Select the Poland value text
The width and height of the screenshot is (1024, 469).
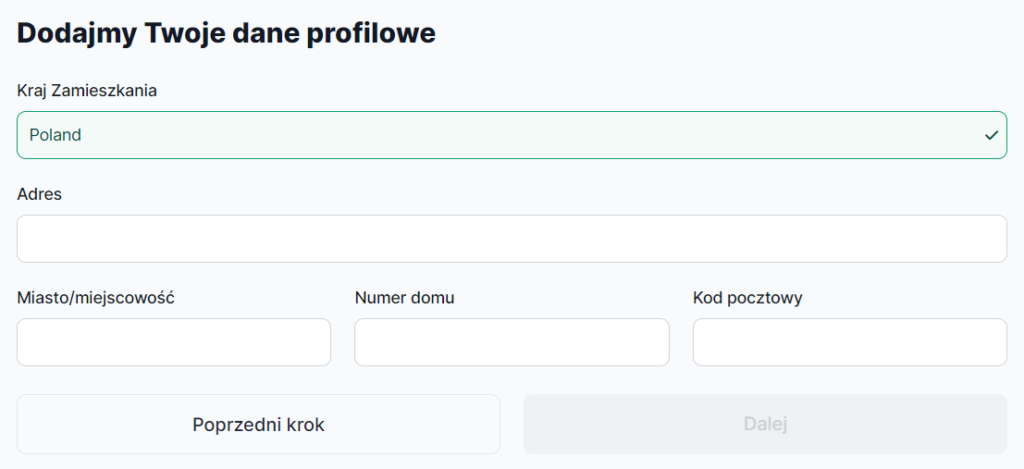pyautogui.click(x=55, y=135)
